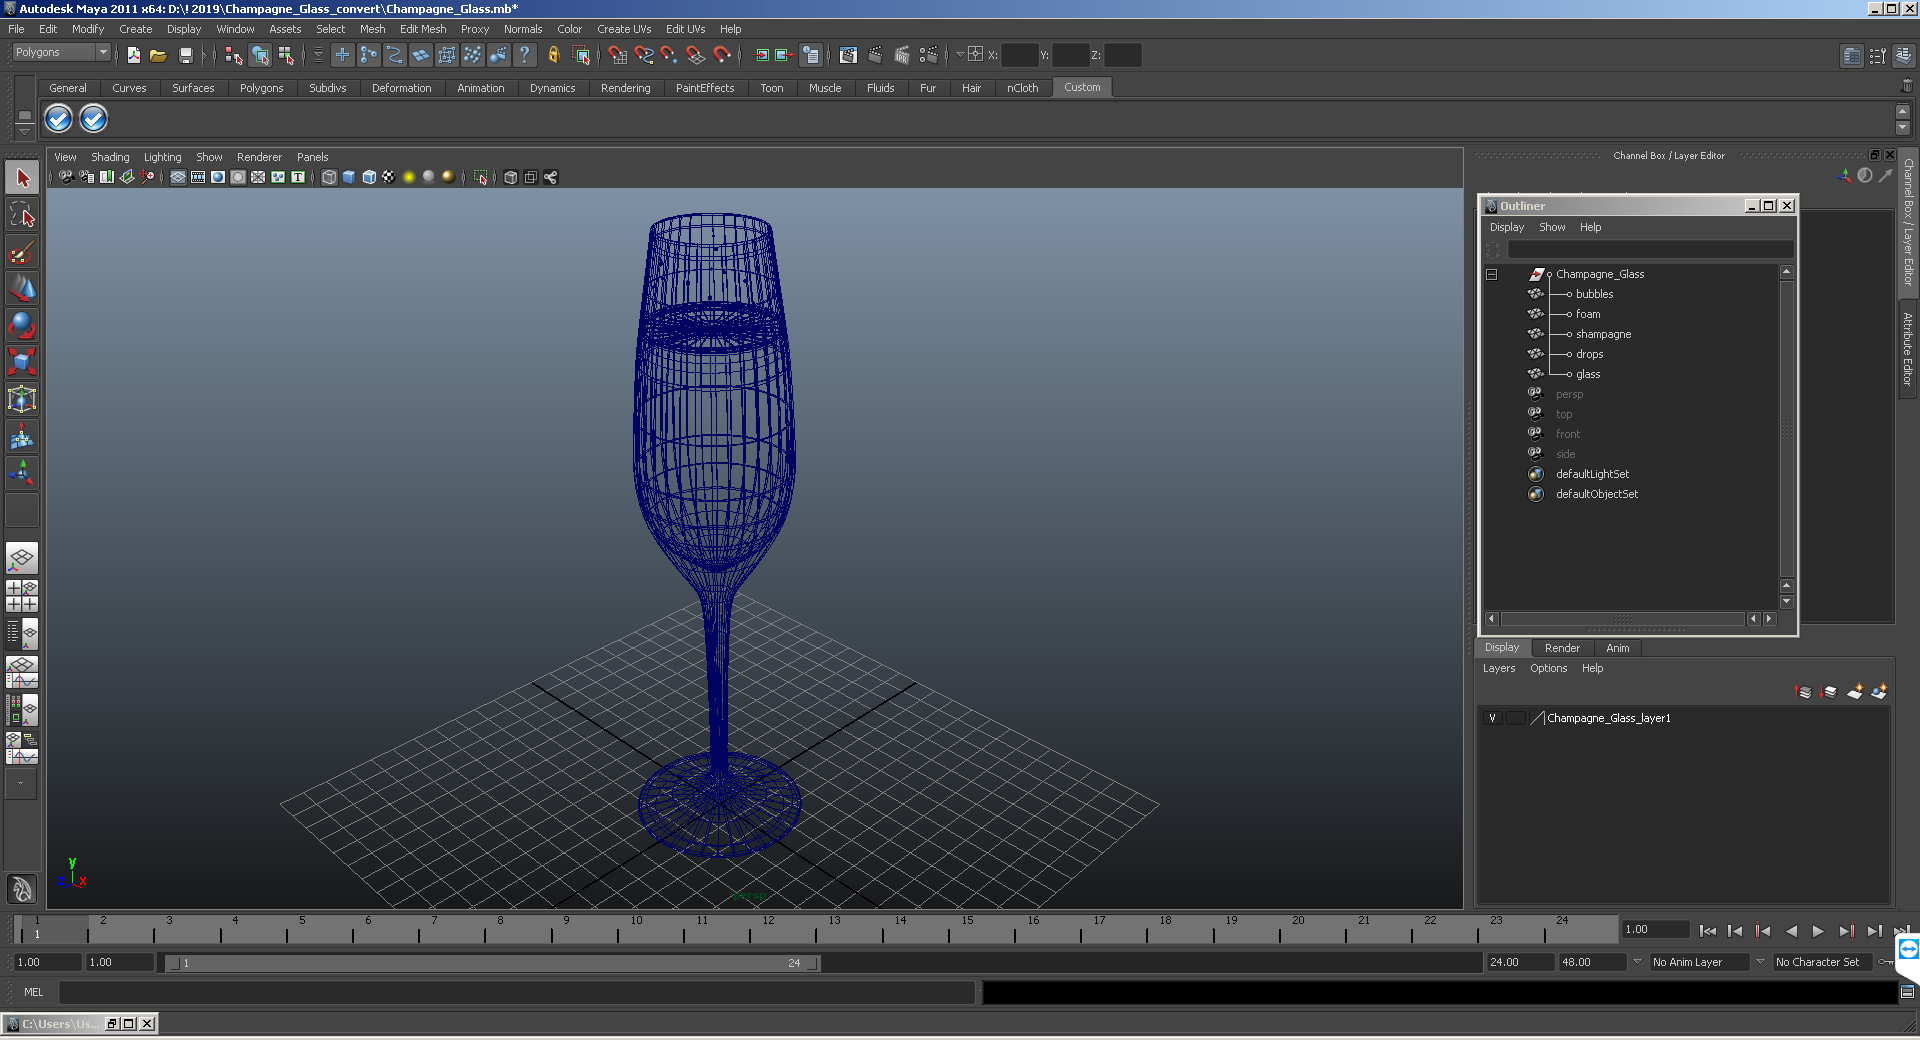Switch to single perspective view layout

(22, 558)
